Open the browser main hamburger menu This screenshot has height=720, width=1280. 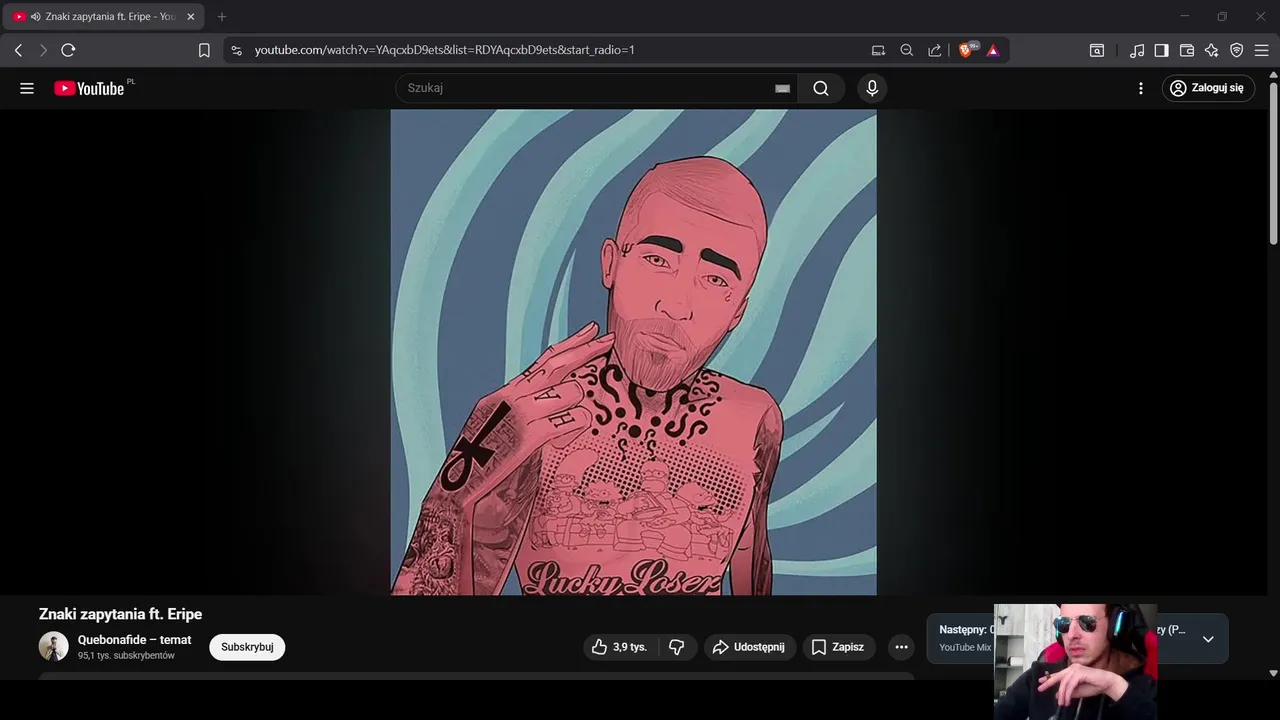point(1261,50)
